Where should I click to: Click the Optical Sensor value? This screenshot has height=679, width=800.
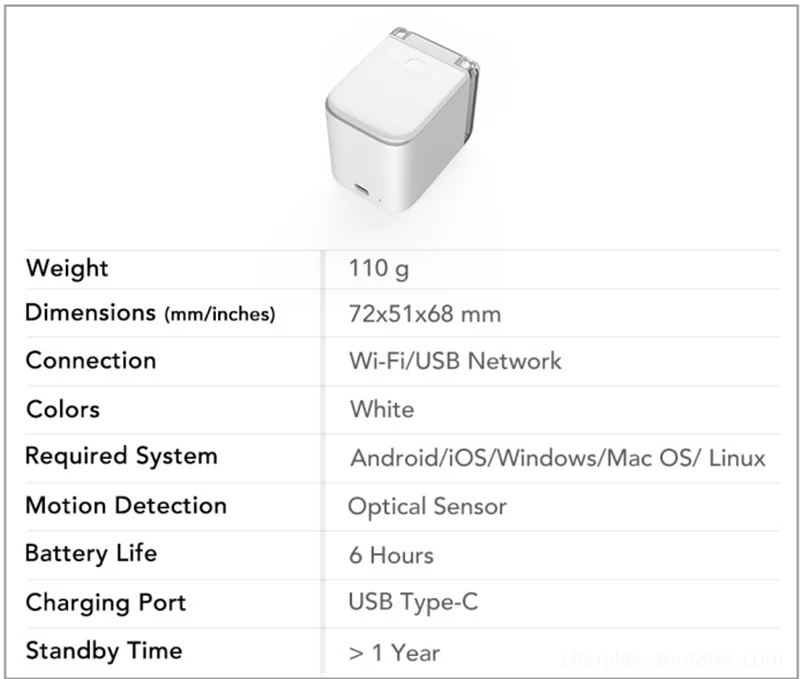[427, 506]
